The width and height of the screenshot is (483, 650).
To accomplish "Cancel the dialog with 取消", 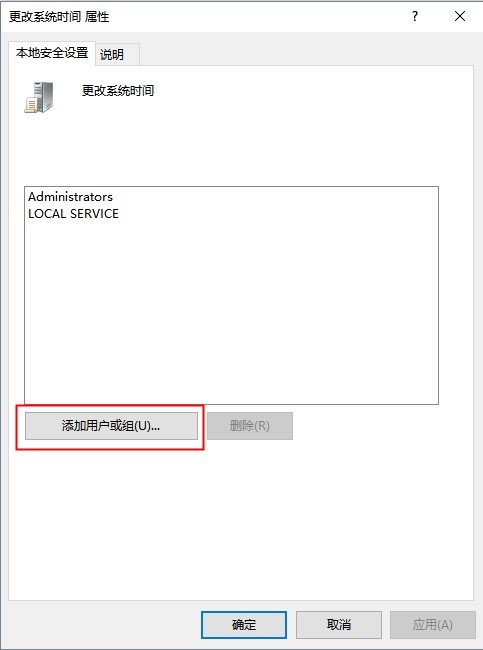I will click(x=338, y=625).
